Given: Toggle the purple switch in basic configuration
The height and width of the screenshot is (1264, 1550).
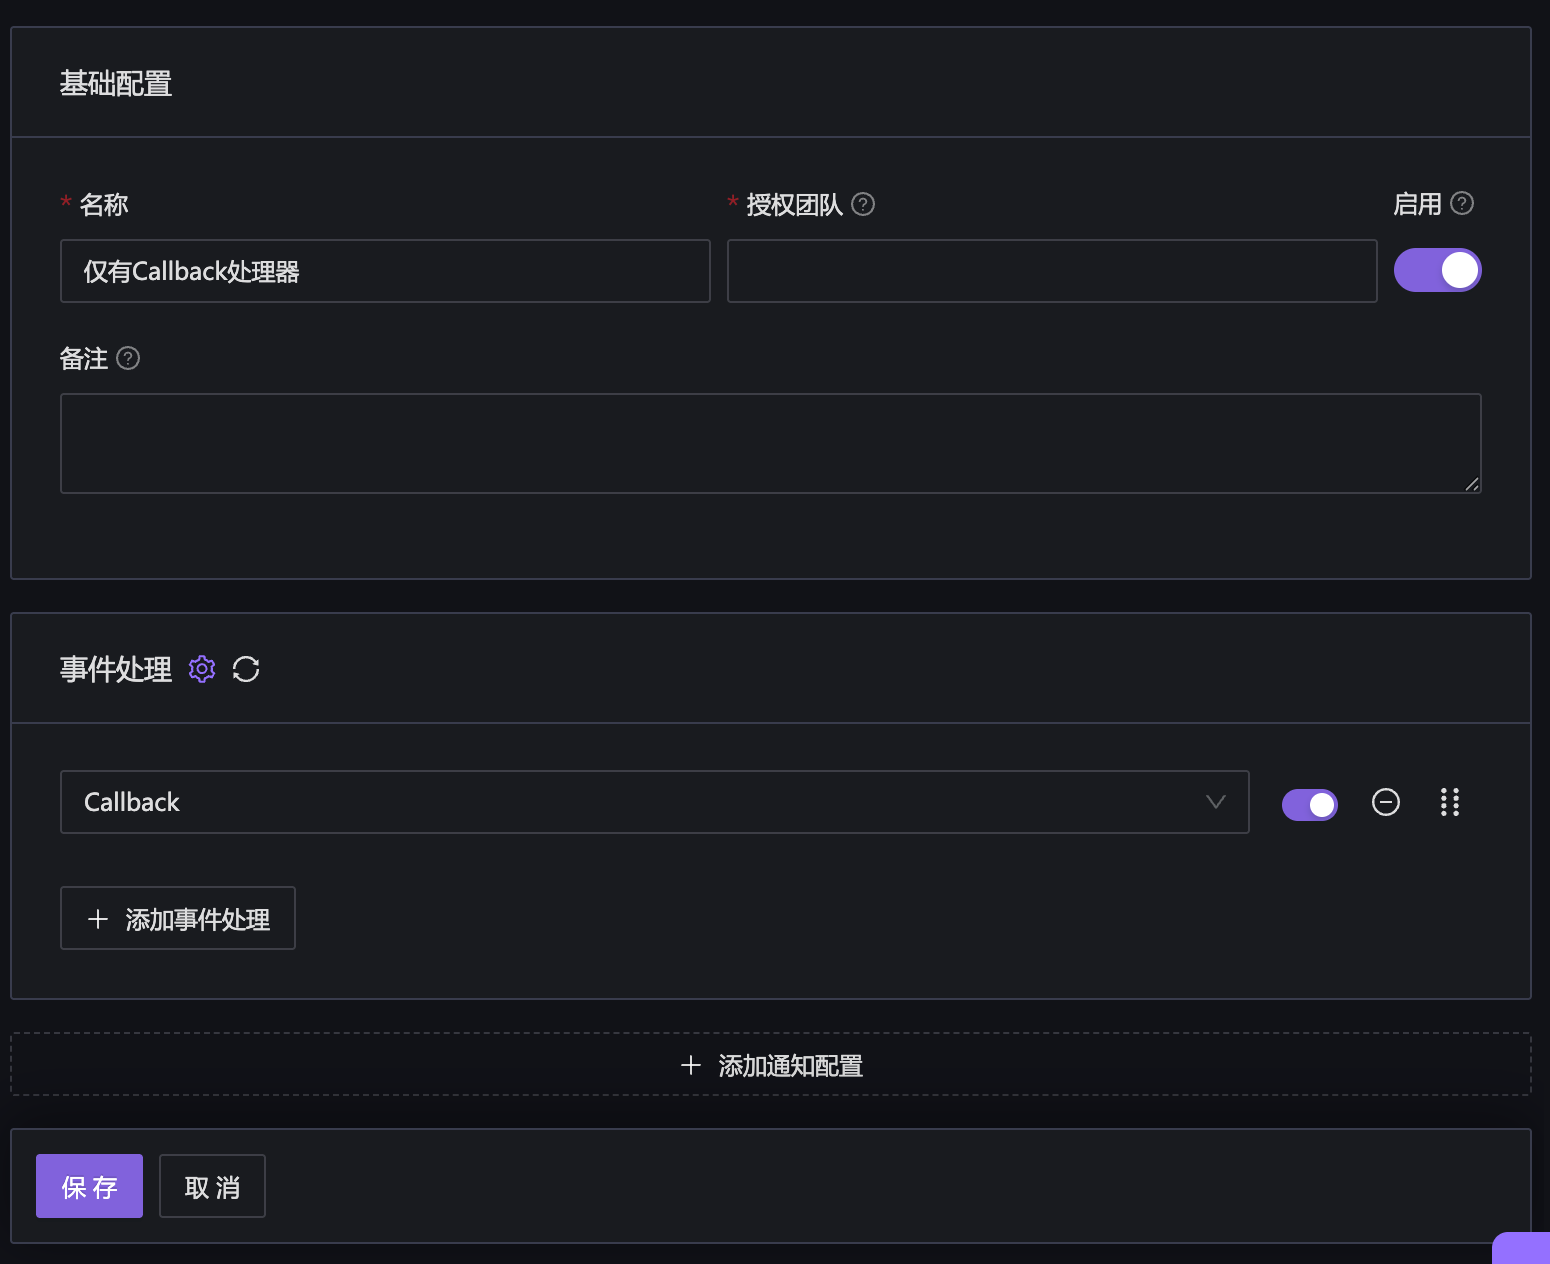Looking at the screenshot, I should (1438, 269).
